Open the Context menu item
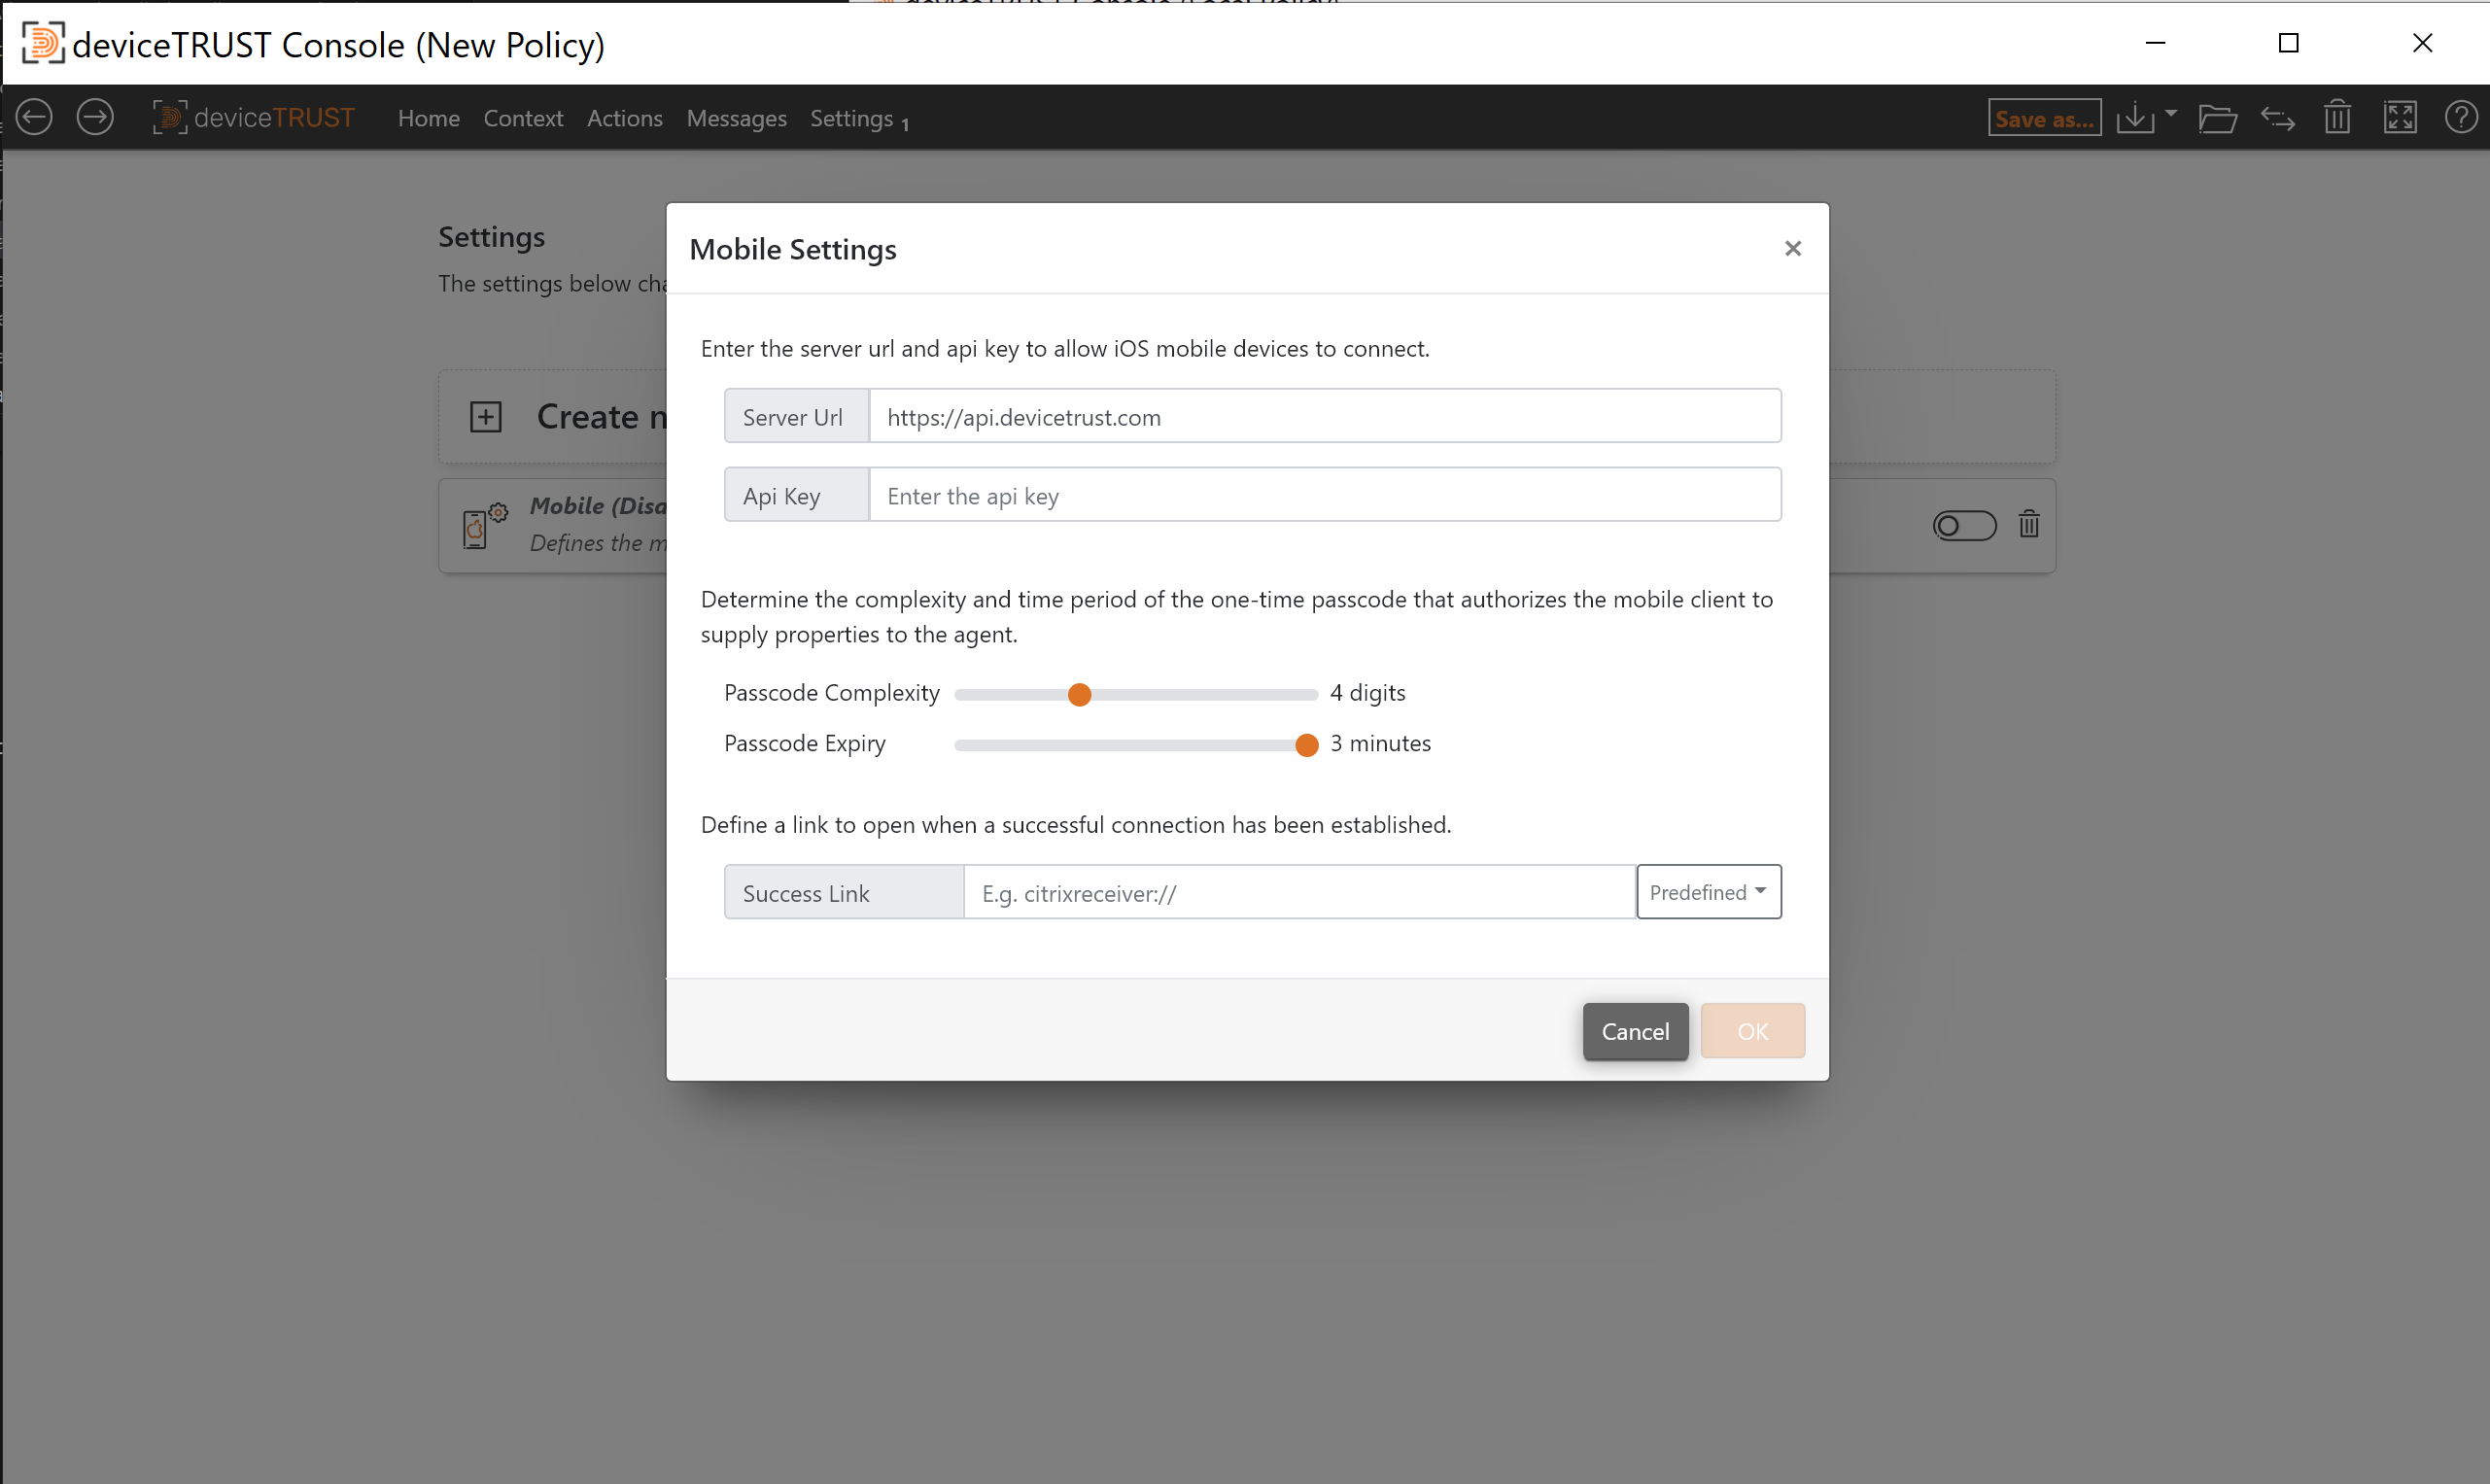The height and width of the screenshot is (1484, 2490). (522, 118)
